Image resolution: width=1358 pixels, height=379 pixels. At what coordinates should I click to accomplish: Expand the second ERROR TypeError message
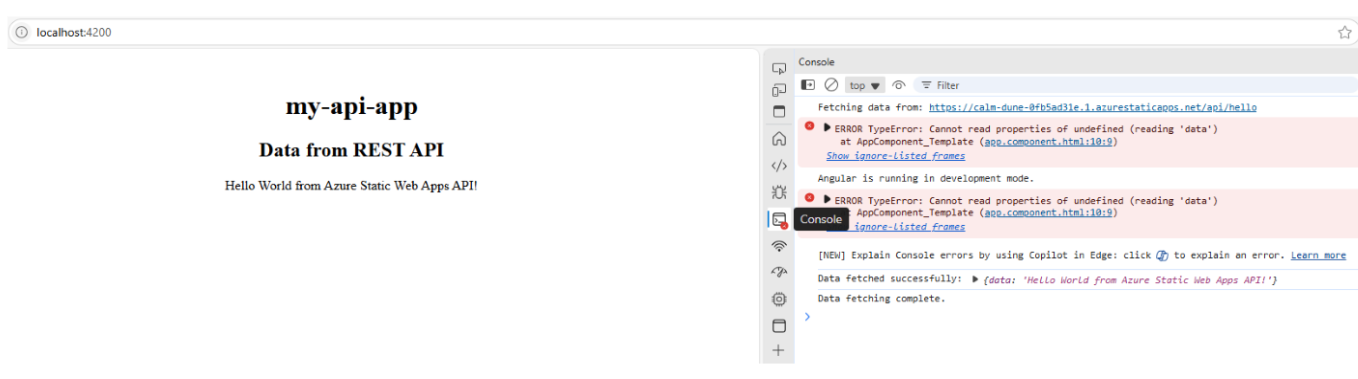(827, 200)
